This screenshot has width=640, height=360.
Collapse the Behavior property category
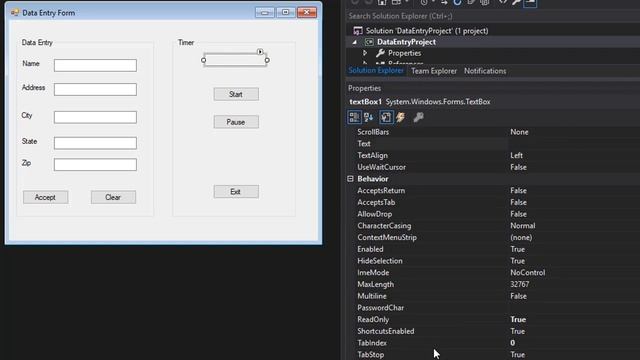(x=350, y=179)
